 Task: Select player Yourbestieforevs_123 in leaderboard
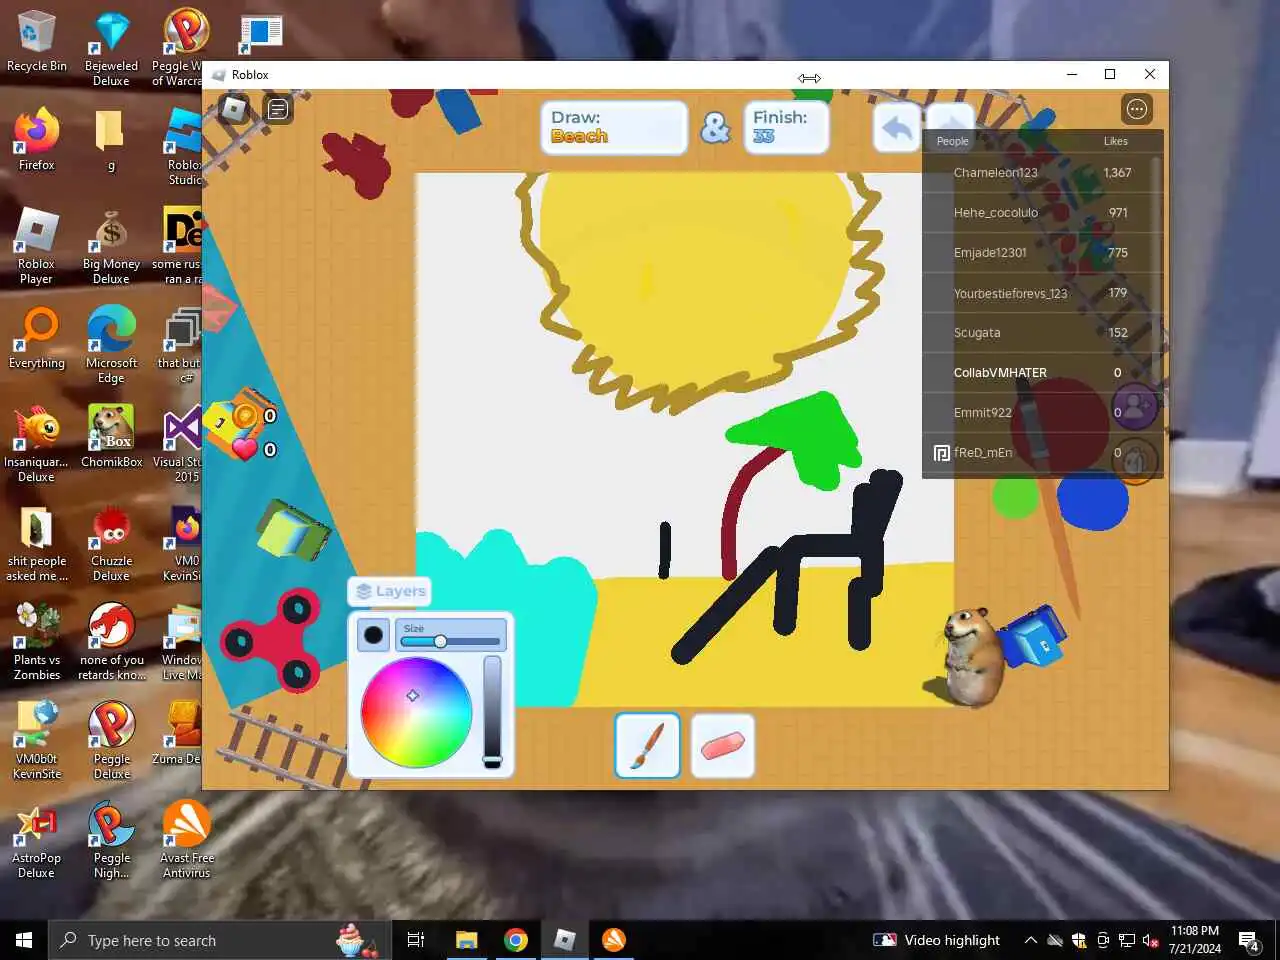[x=1042, y=293]
